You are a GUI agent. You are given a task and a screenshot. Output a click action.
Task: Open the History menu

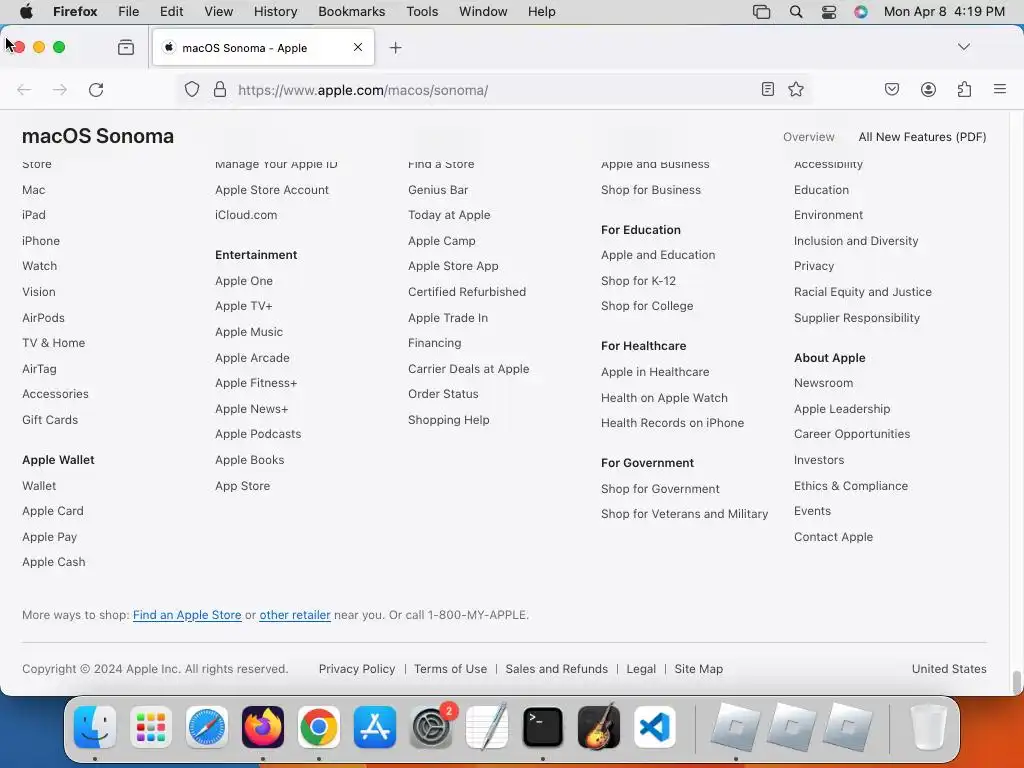[x=275, y=12]
